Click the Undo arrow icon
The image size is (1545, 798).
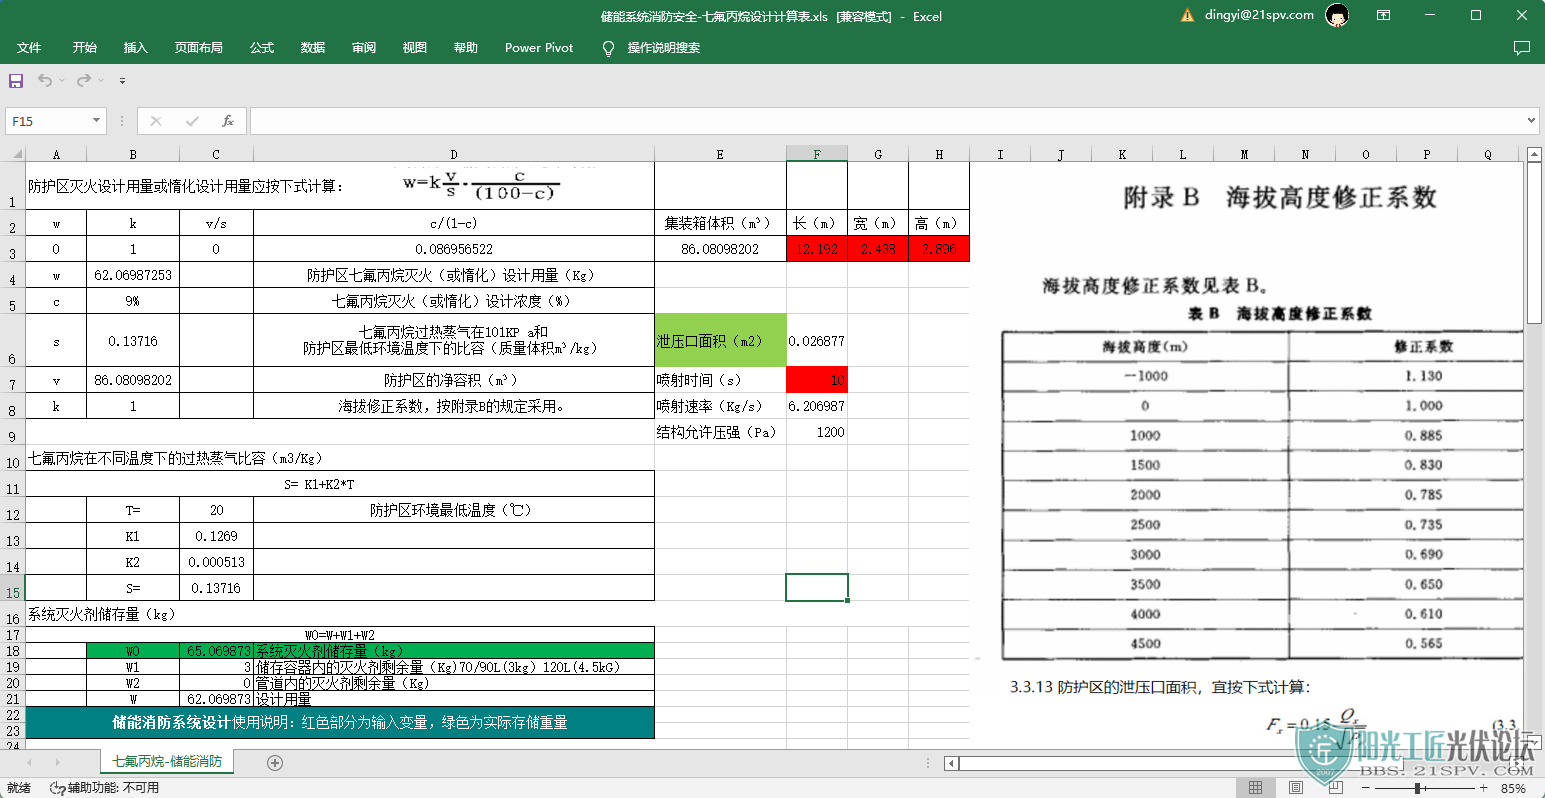coord(45,80)
